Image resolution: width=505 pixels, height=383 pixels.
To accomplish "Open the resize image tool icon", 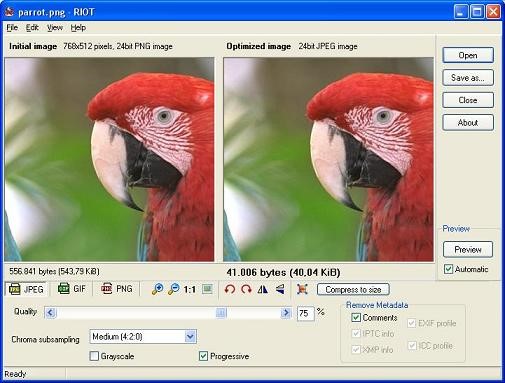I will point(302,289).
